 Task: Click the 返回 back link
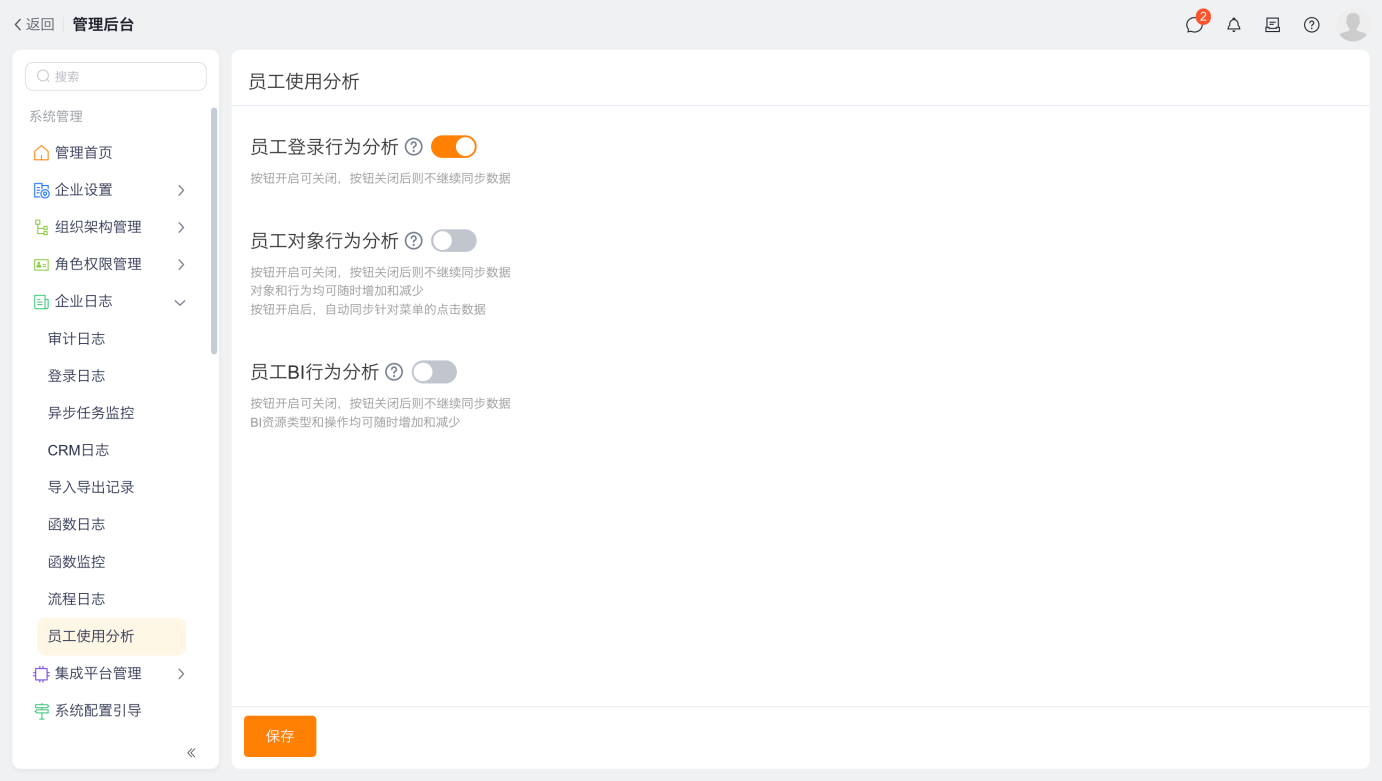coord(34,25)
